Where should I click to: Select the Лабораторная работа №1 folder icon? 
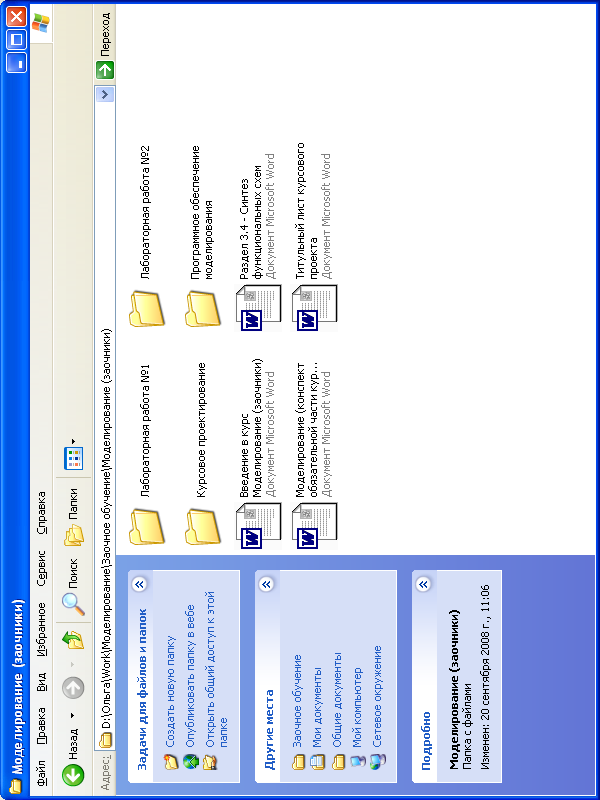147,526
